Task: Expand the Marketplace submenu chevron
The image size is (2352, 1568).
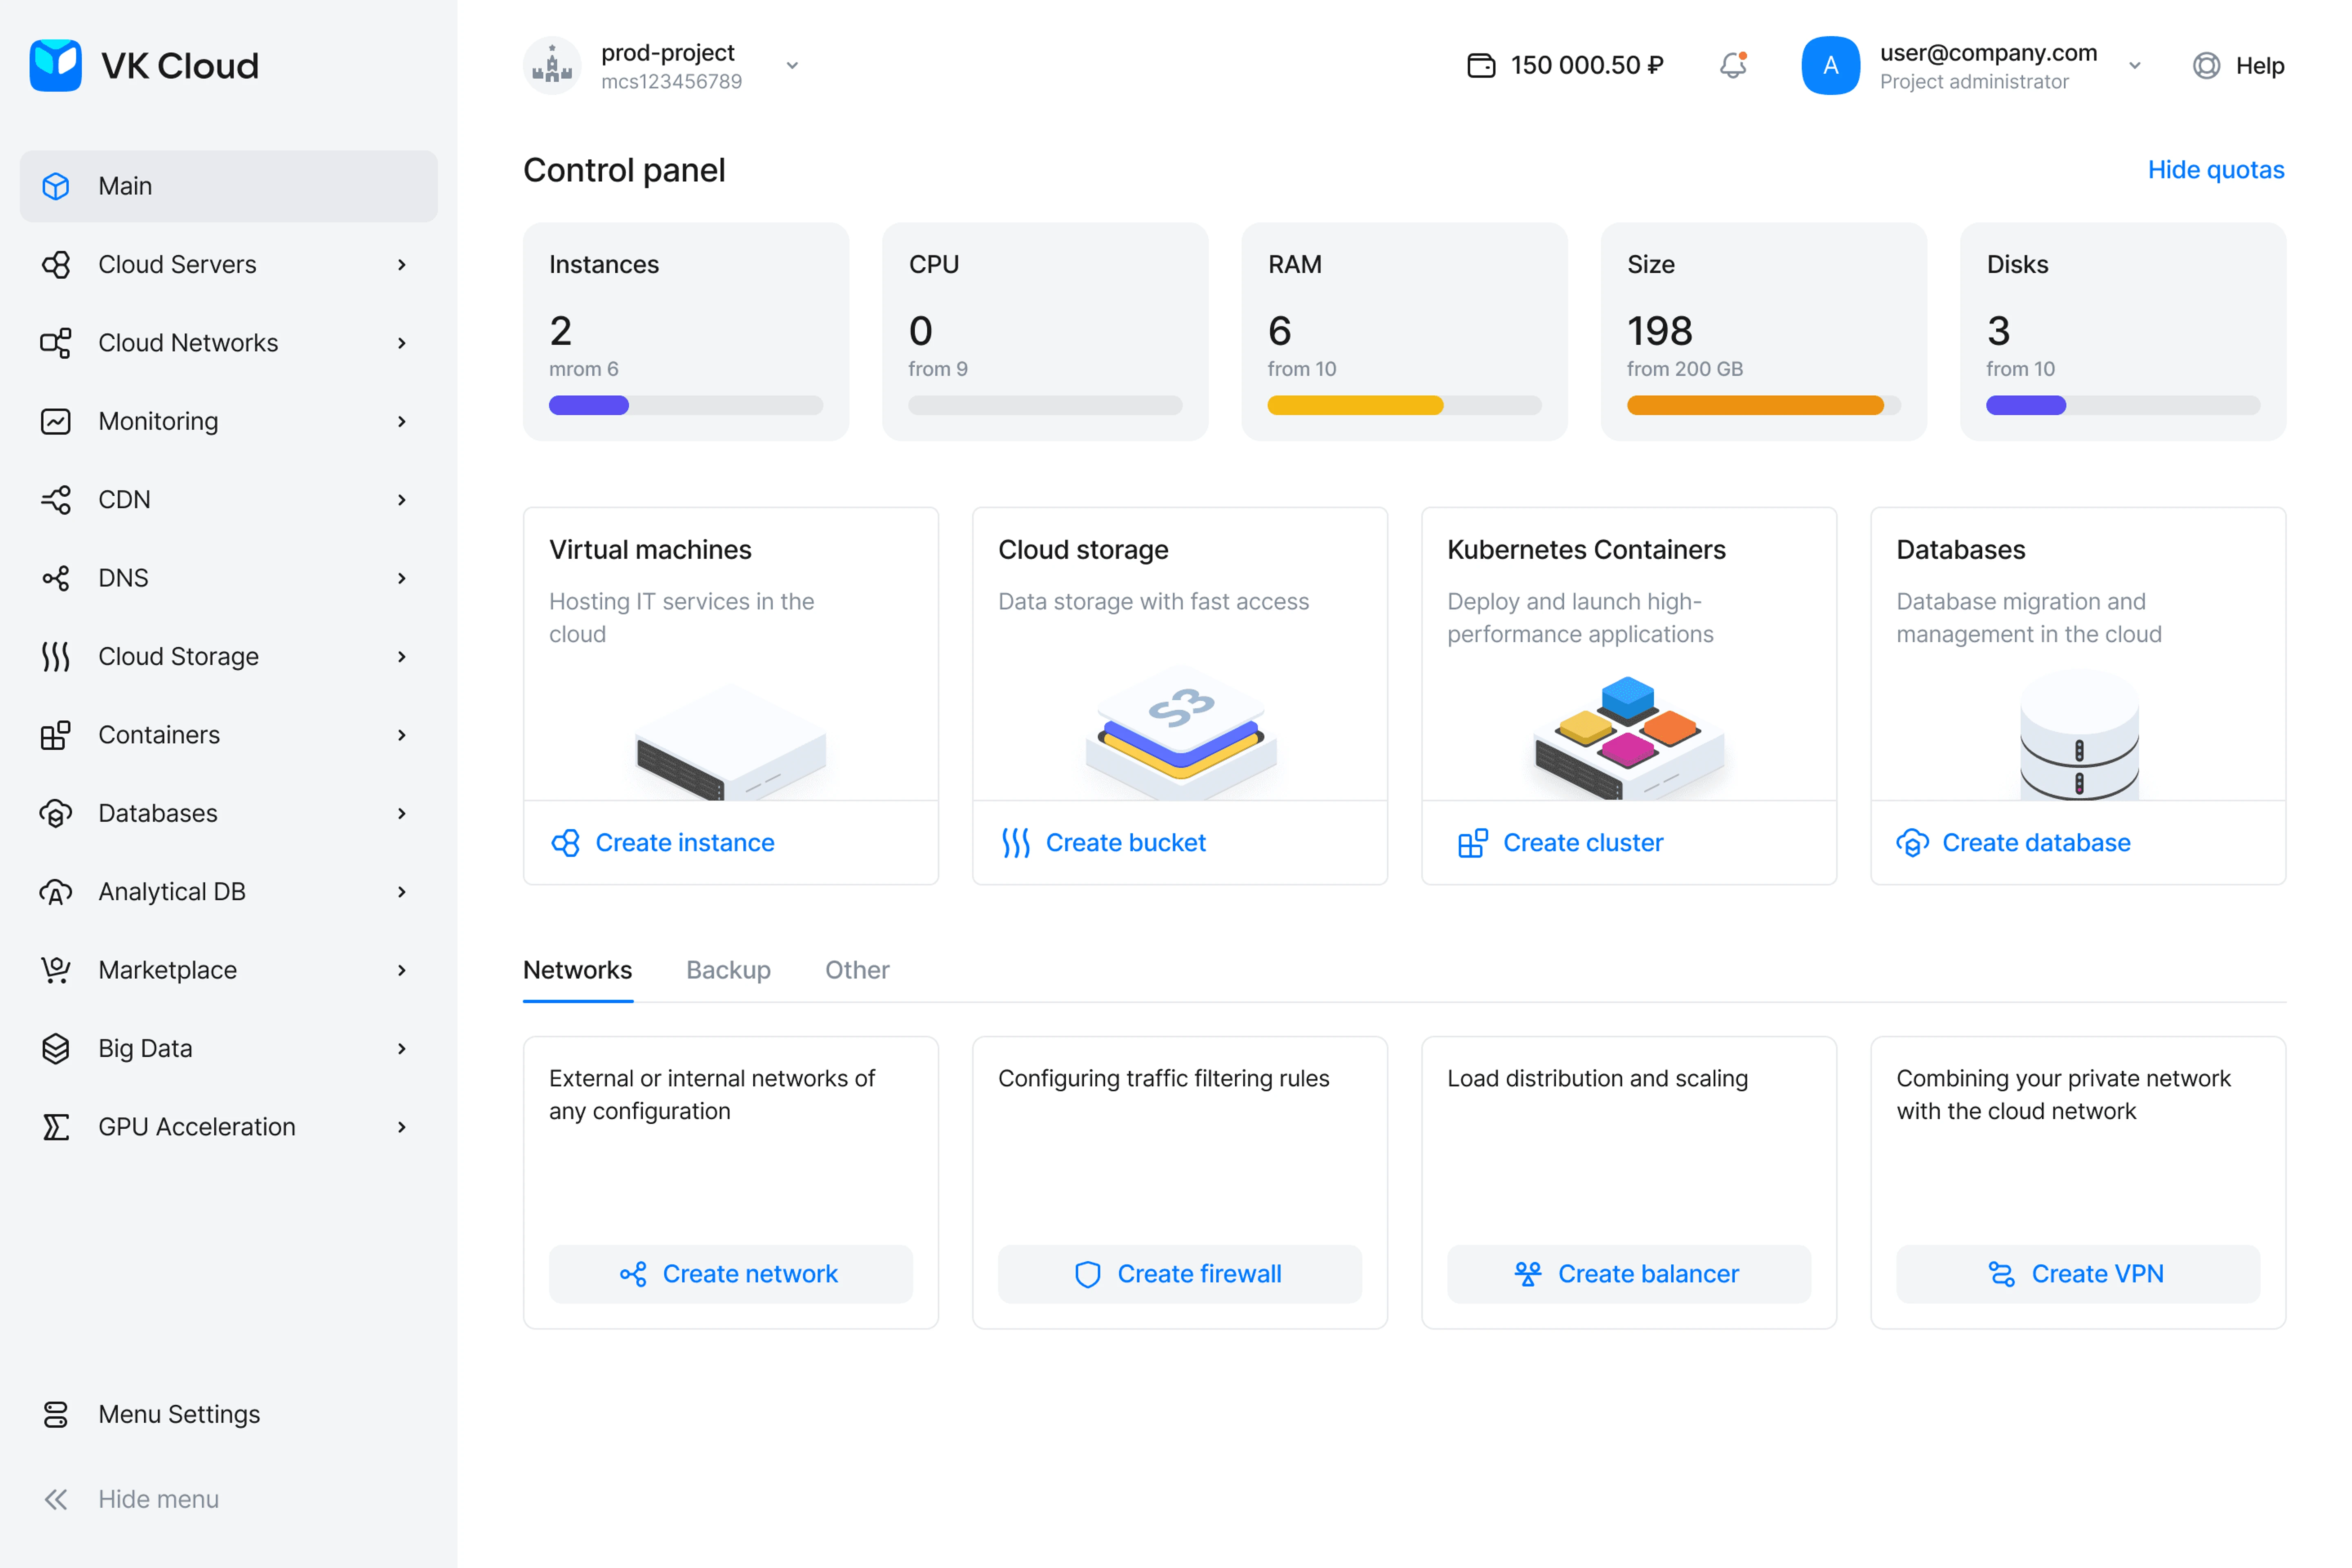Action: [x=402, y=970]
